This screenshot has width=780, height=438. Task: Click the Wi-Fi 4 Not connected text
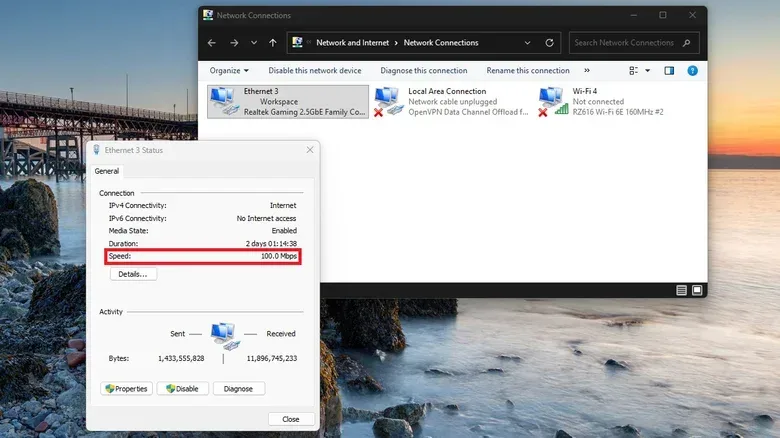coord(598,102)
